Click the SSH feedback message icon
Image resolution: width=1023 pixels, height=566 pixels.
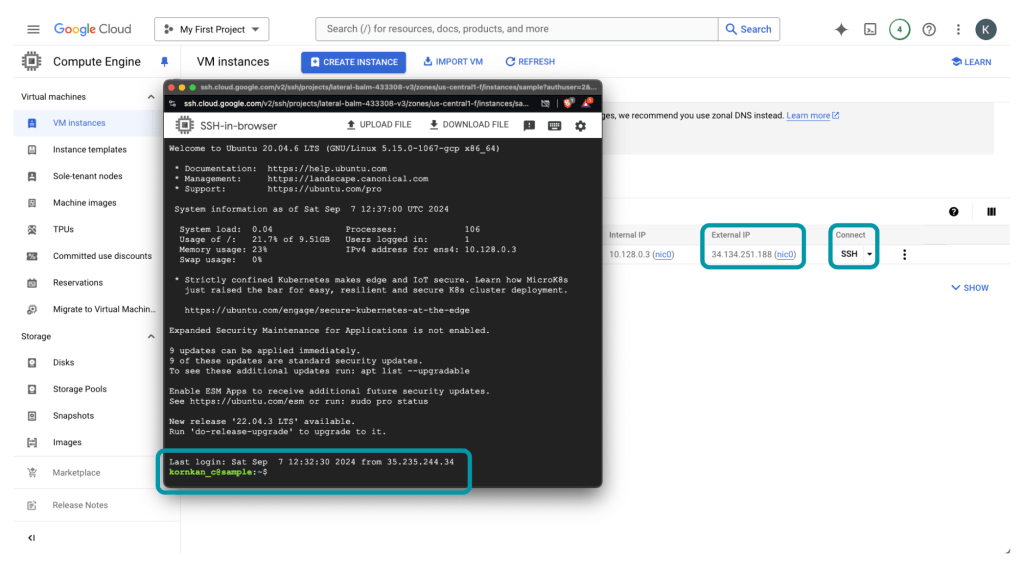(x=529, y=126)
